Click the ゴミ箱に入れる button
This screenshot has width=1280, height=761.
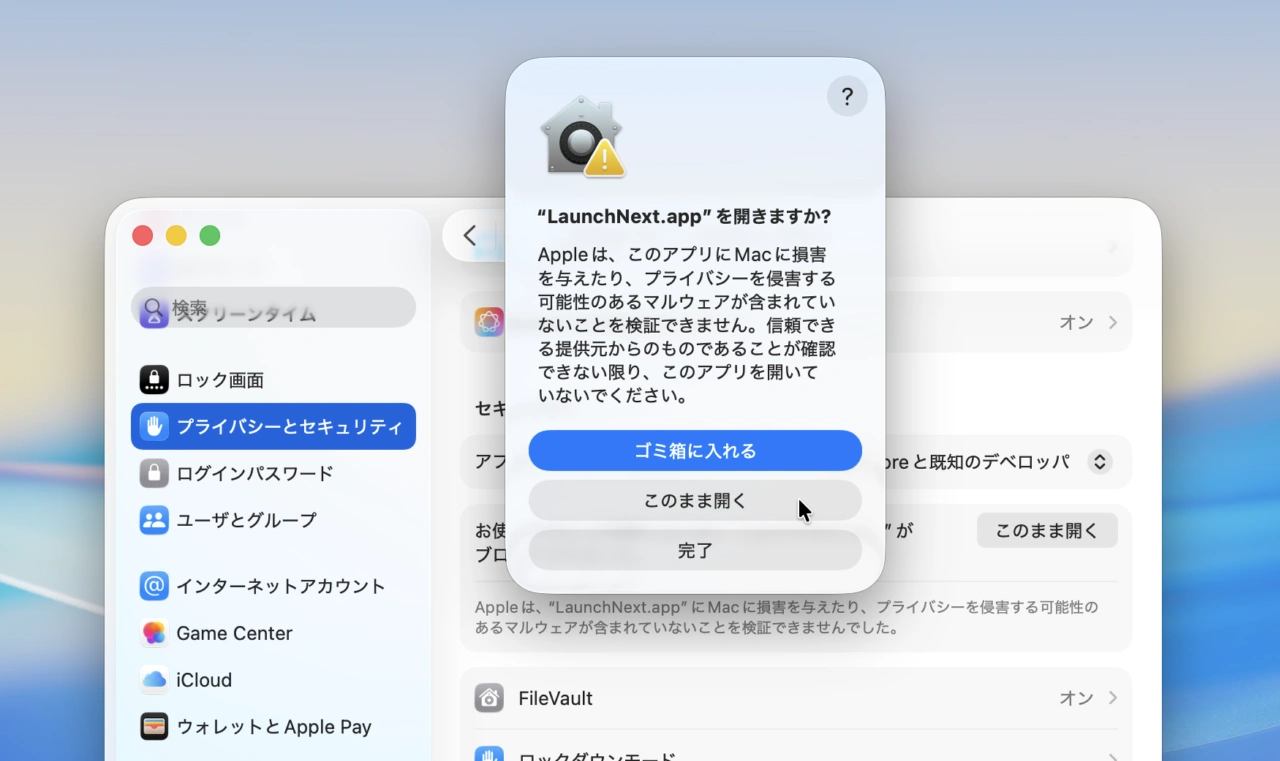(694, 450)
